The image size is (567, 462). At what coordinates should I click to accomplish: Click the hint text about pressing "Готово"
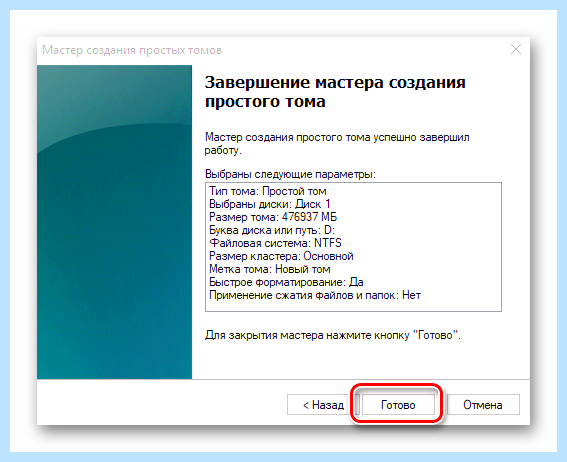click(333, 335)
